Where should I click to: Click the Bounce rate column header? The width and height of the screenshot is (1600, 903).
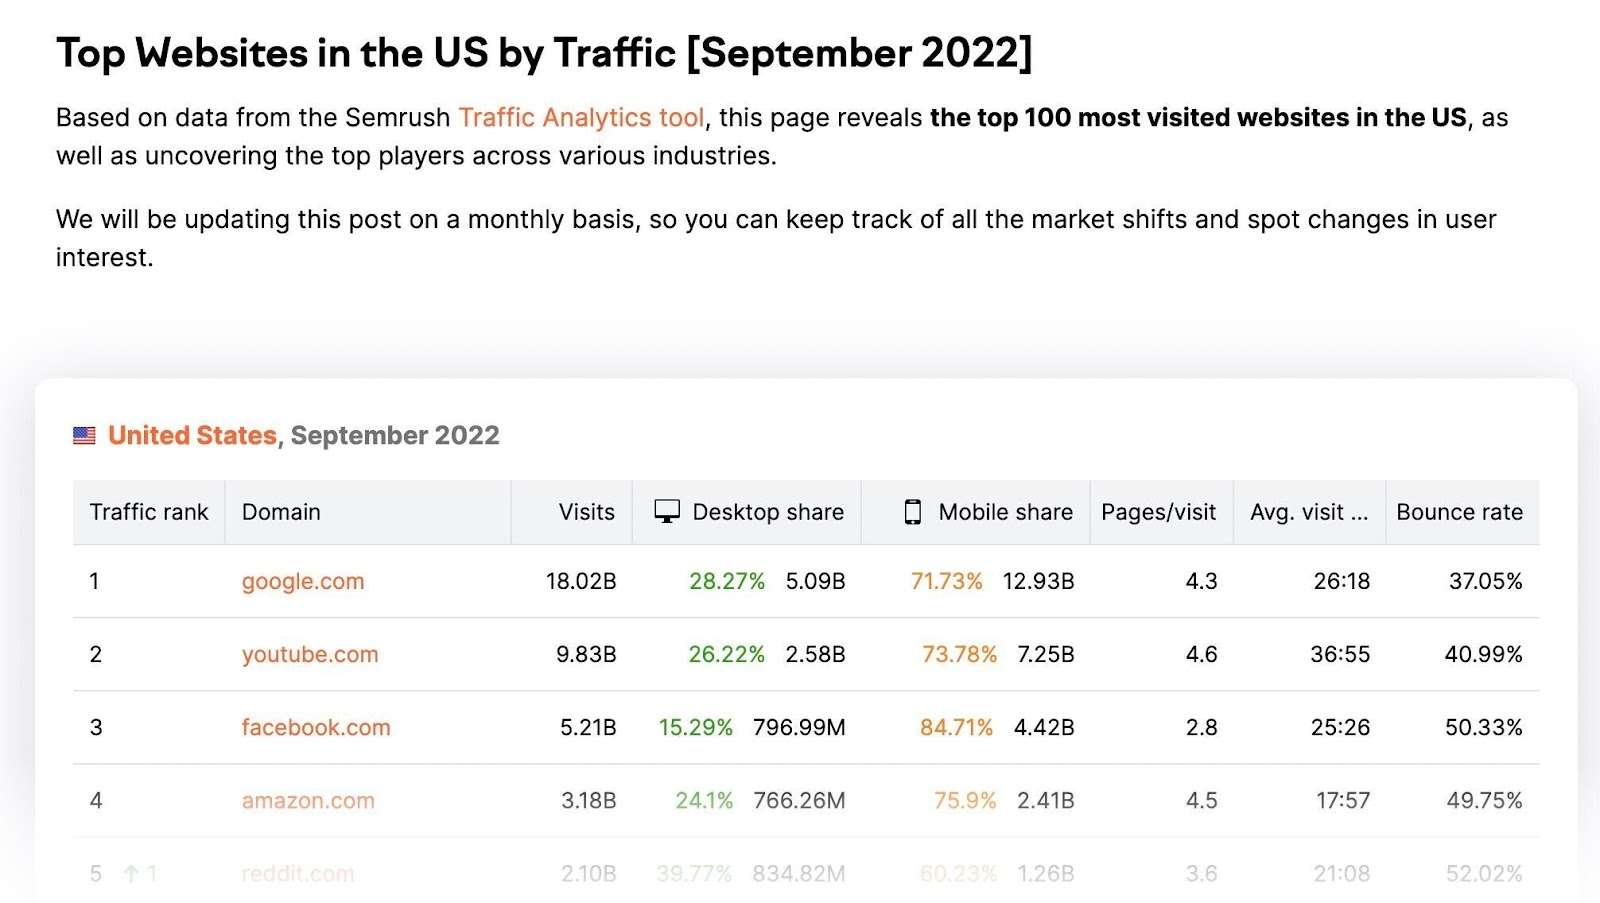pos(1463,512)
